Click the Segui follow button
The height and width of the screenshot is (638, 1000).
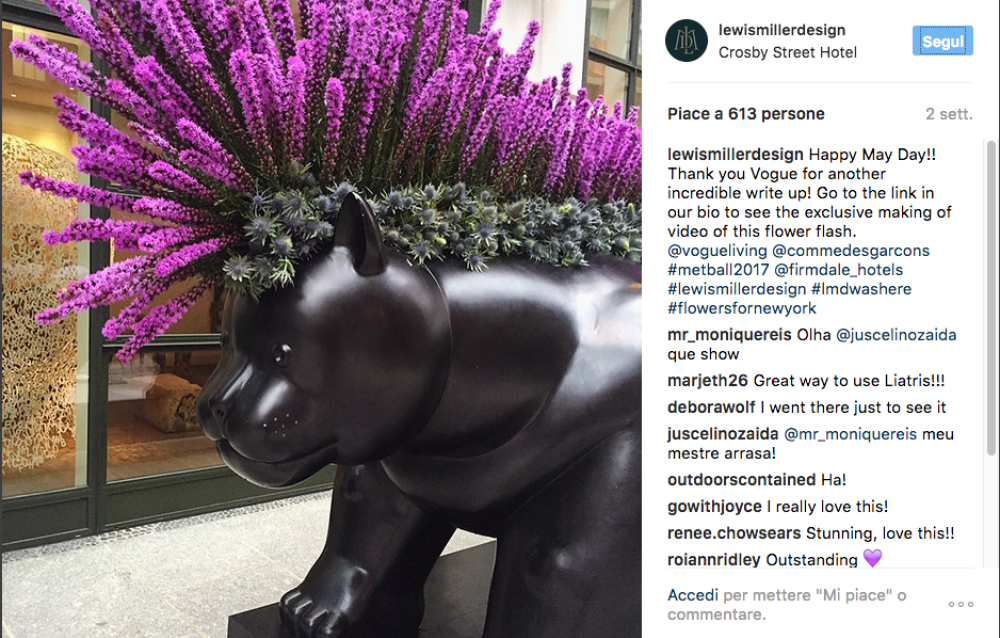943,41
